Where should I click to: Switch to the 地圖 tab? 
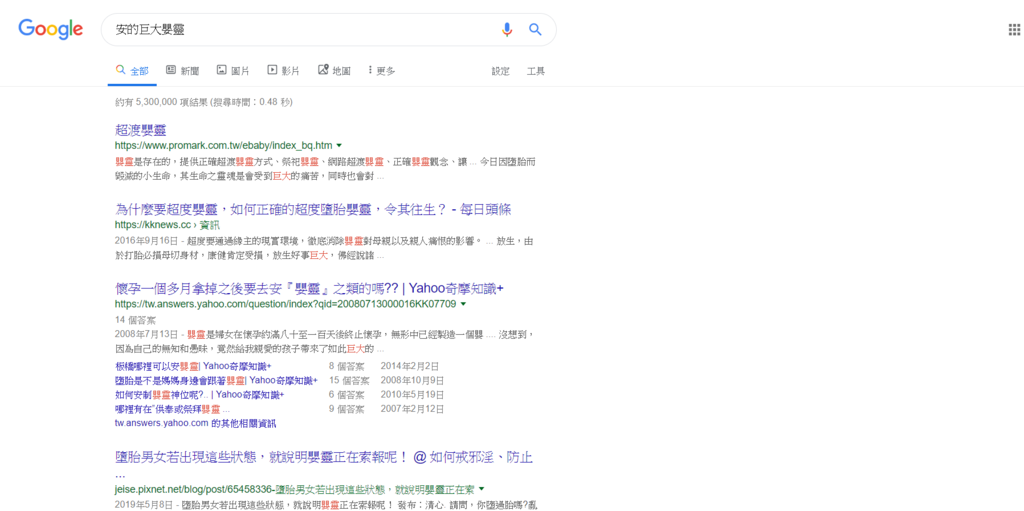(334, 71)
